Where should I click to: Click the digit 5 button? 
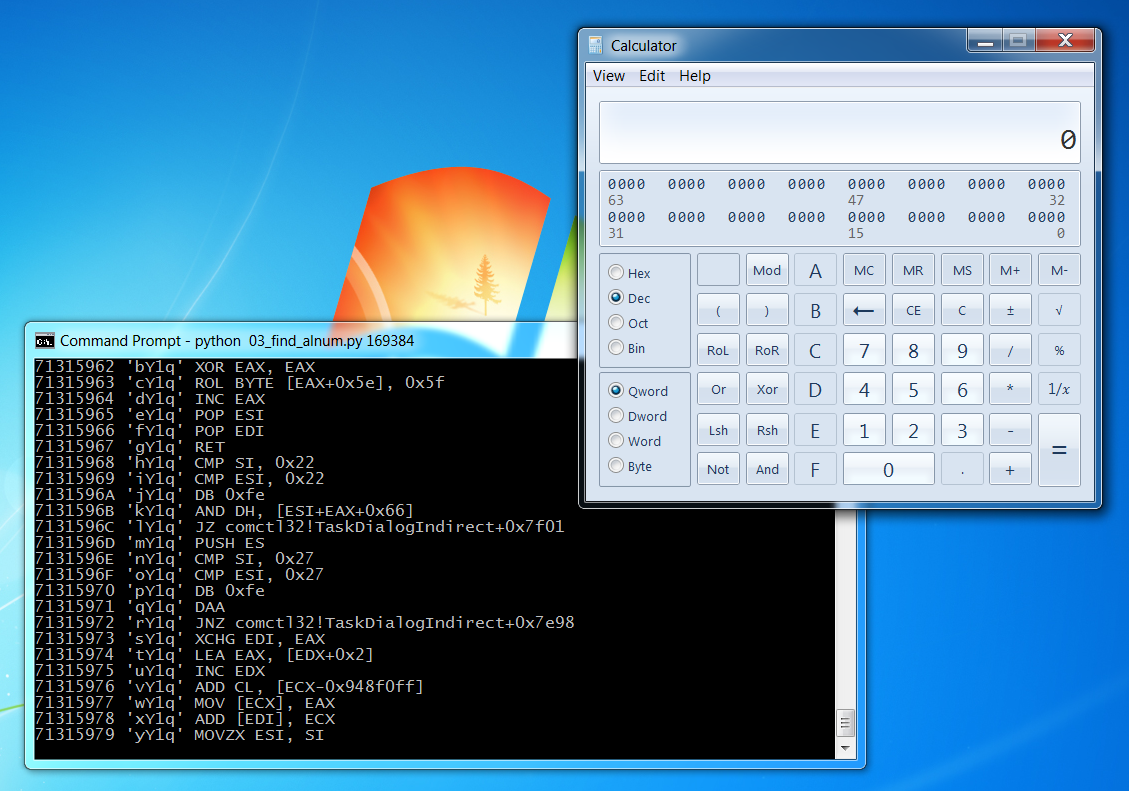(912, 389)
